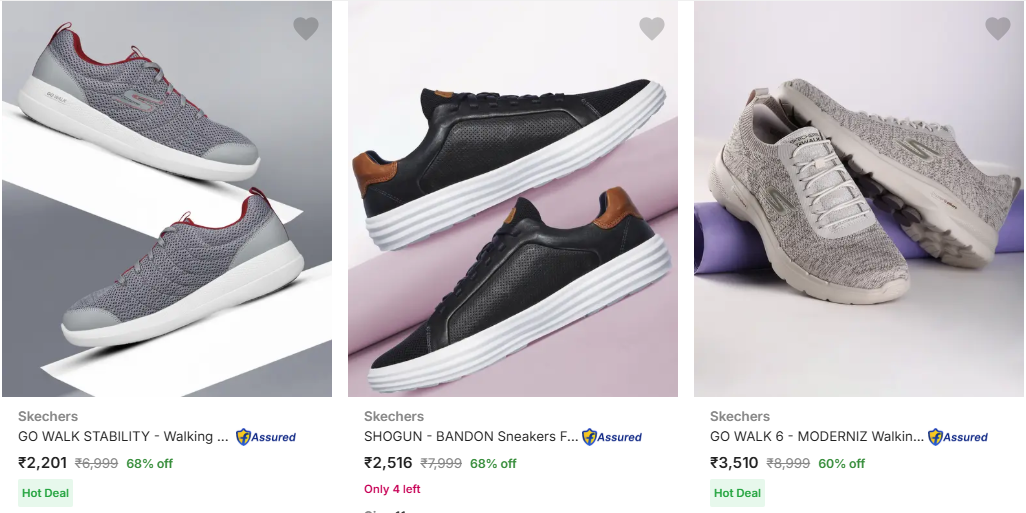Viewport: 1026px width, 513px height.
Task: Click the ₹2,516 price
Action: click(x=388, y=463)
